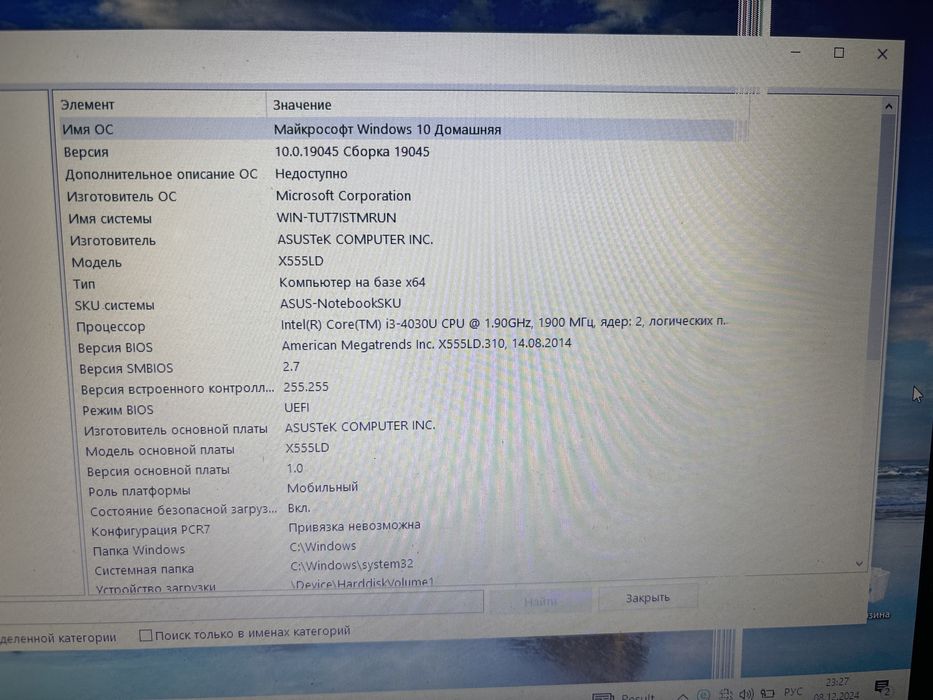Click the scrollbar up arrow
The image size is (933, 700).
[888, 107]
